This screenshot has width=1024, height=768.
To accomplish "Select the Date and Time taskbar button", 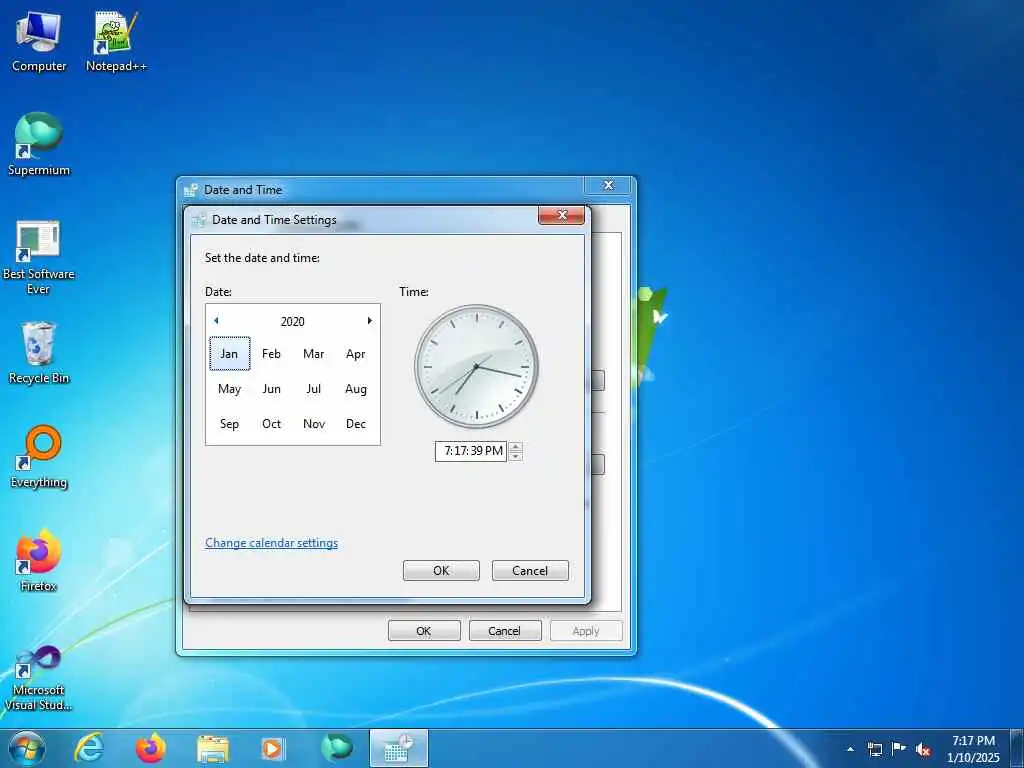I will point(398,748).
